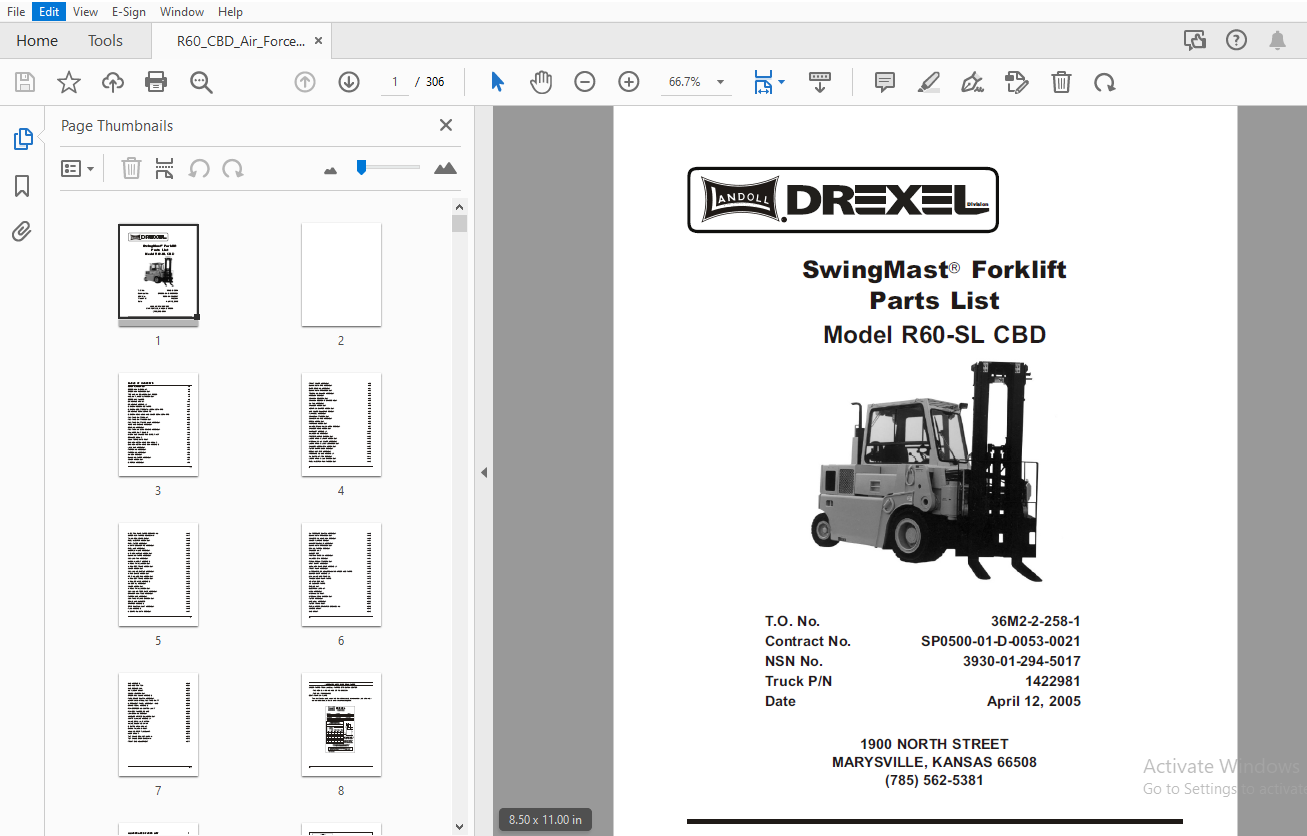Open the notifications bell
The image size is (1307, 836).
(x=1277, y=41)
